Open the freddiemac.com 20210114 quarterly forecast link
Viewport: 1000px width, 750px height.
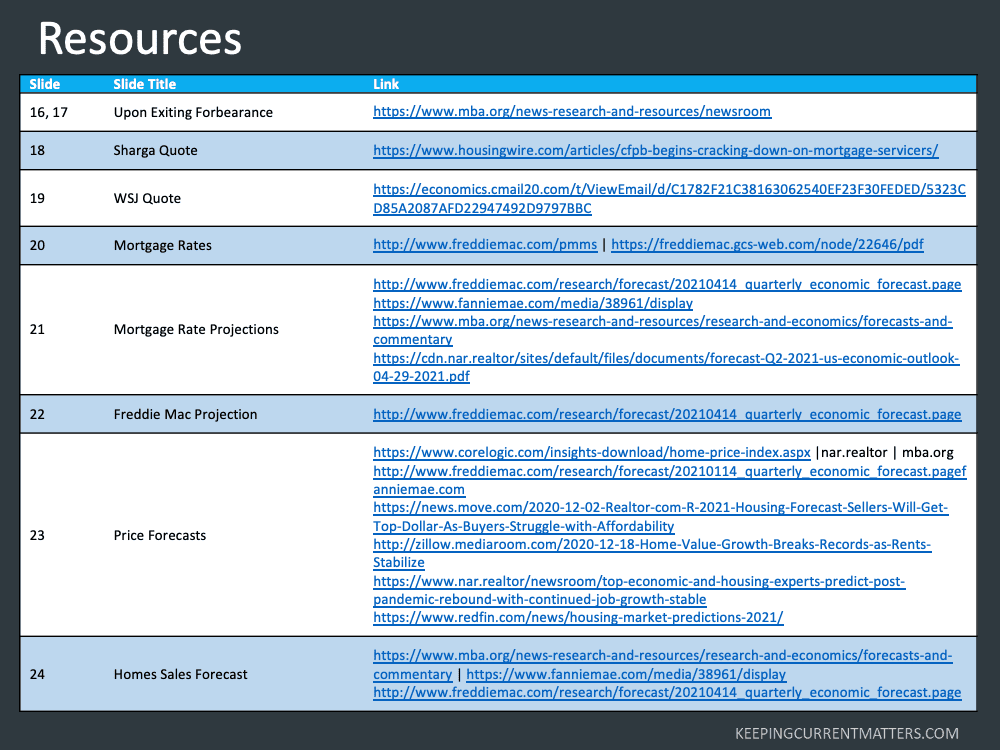[x=670, y=480]
